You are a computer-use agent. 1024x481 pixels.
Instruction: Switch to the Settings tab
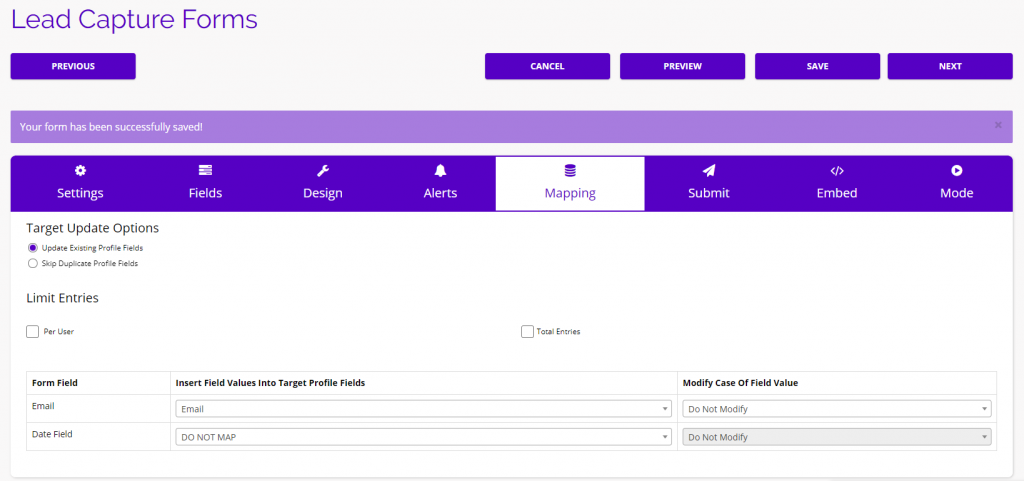tap(80, 183)
